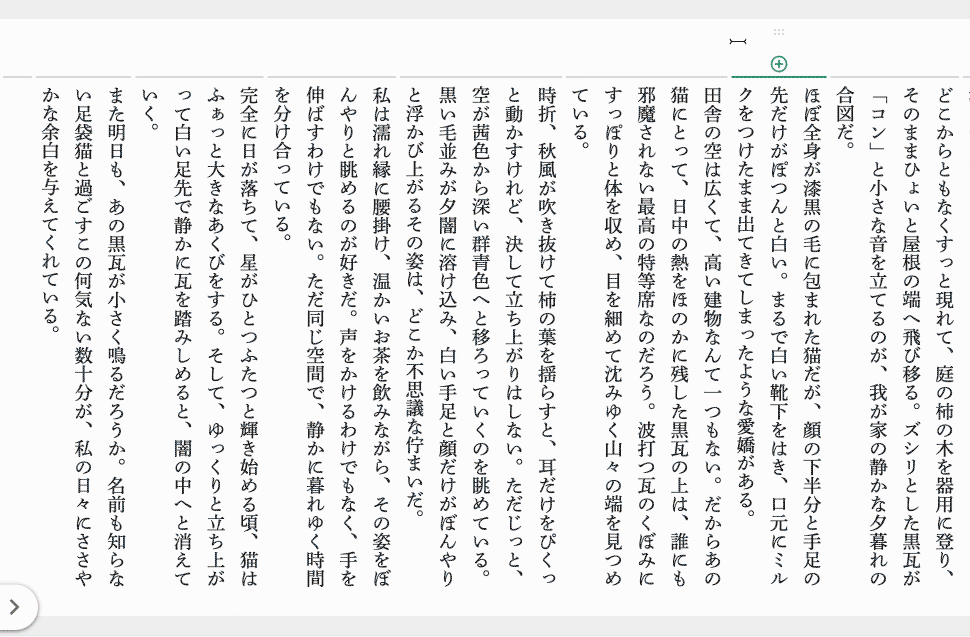Click the line starting '完全に日が落ちて'
970x637 pixels.
click(249, 337)
